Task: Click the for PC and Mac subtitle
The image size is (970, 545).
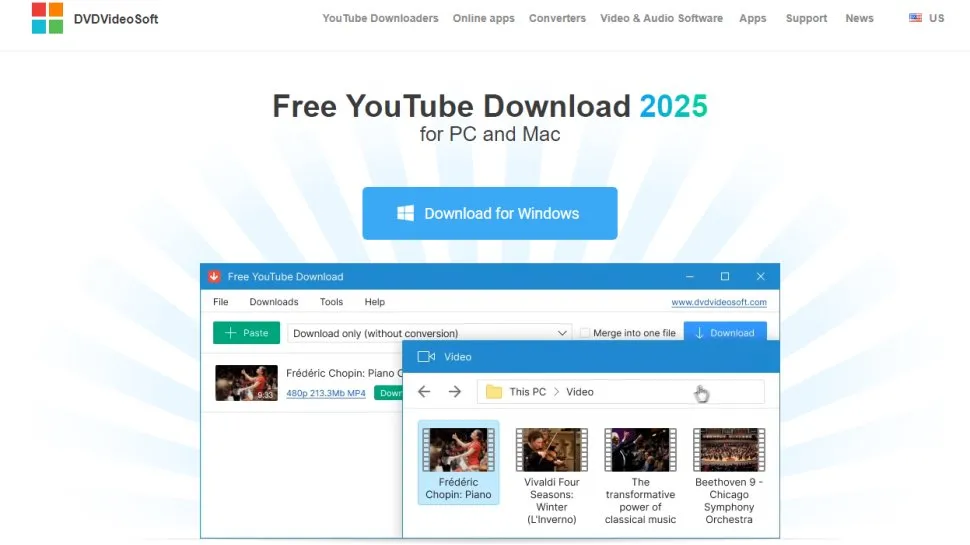Action: (490, 134)
